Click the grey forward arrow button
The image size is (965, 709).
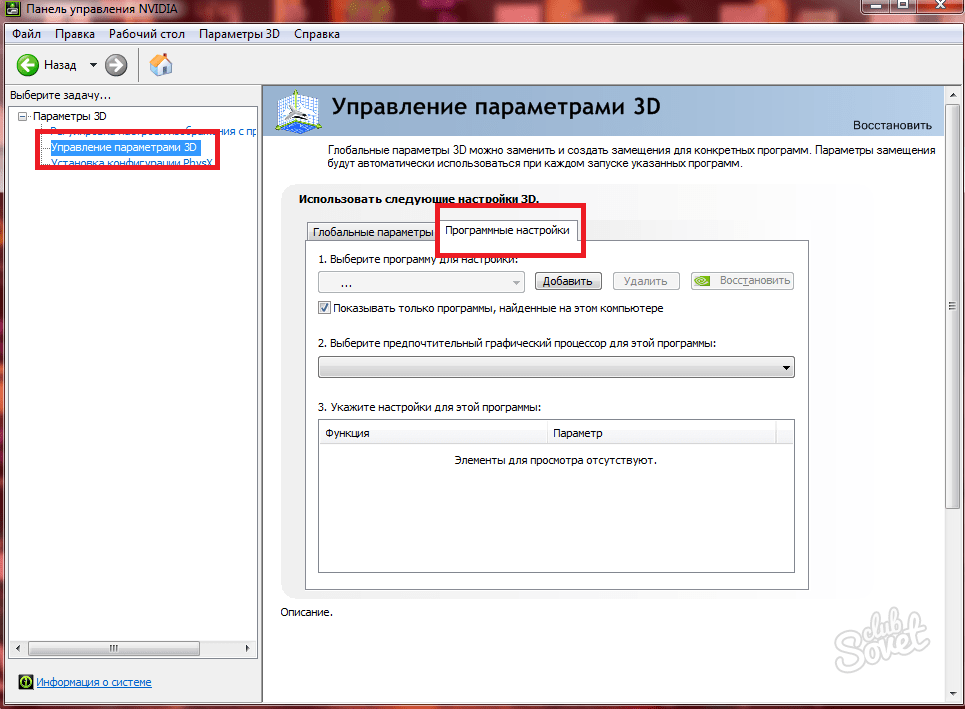click(x=116, y=65)
